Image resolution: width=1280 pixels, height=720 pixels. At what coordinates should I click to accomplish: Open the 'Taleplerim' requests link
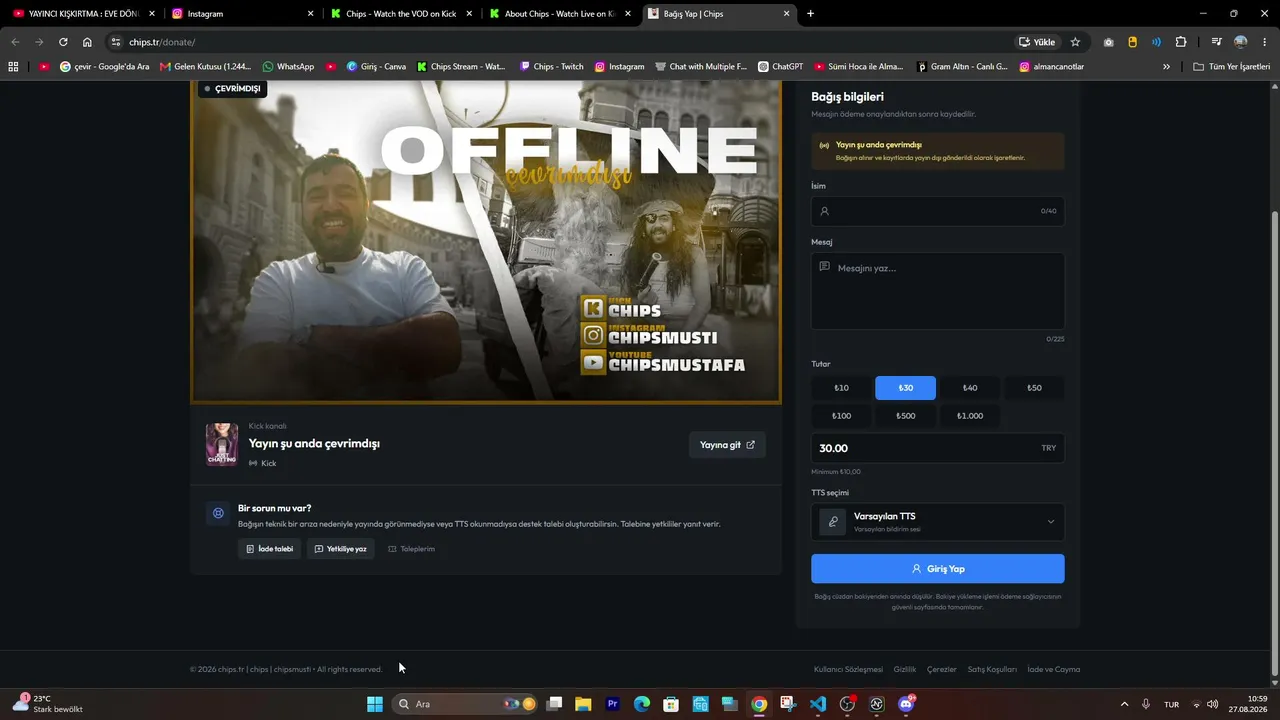coord(411,549)
